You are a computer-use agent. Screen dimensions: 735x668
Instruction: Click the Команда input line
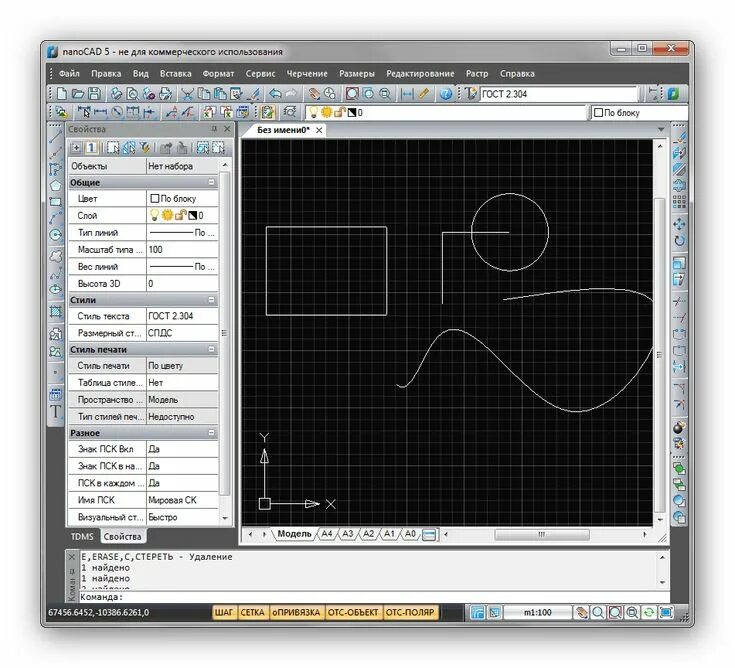(374, 597)
